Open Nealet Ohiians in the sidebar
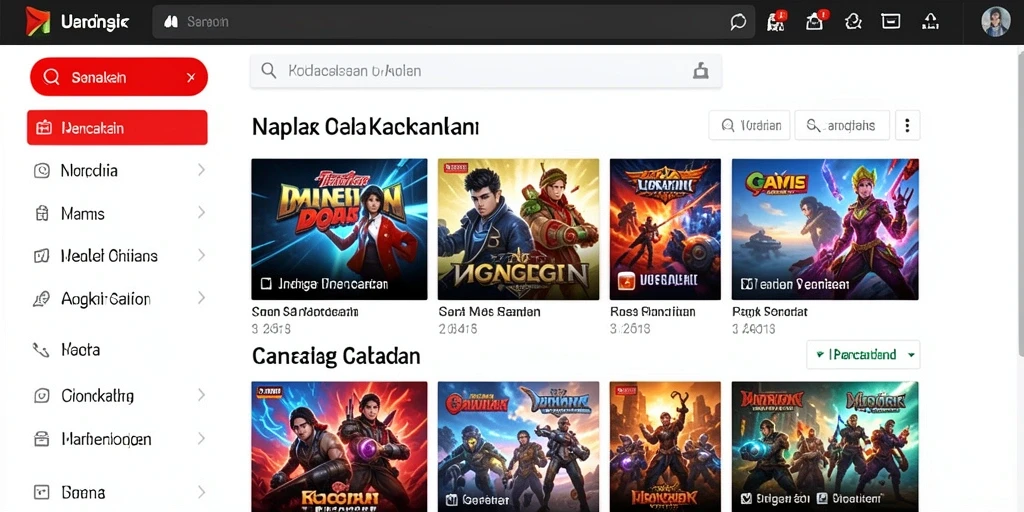This screenshot has width=1024, height=512. coord(109,256)
